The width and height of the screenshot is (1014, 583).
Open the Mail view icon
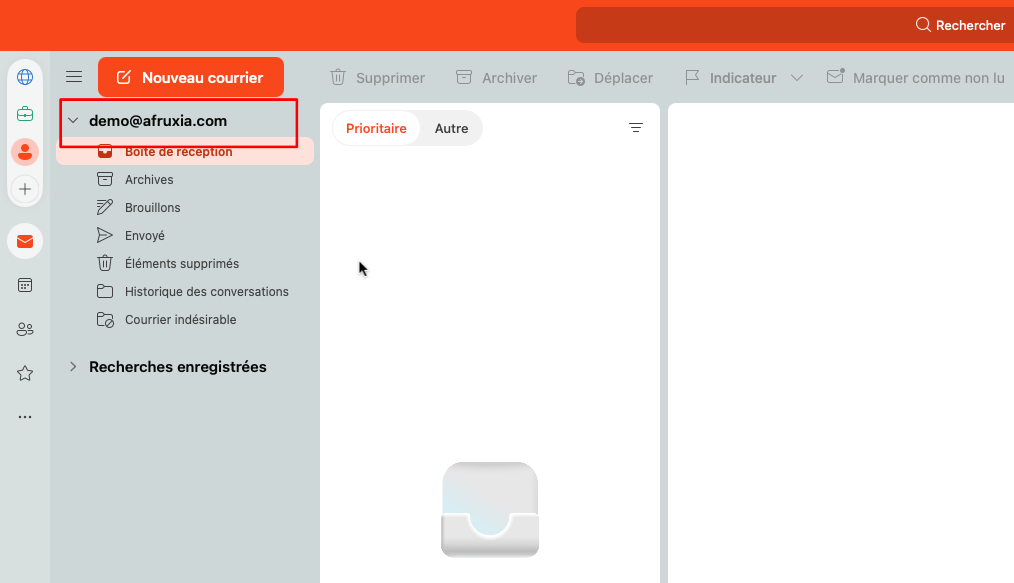click(x=25, y=241)
